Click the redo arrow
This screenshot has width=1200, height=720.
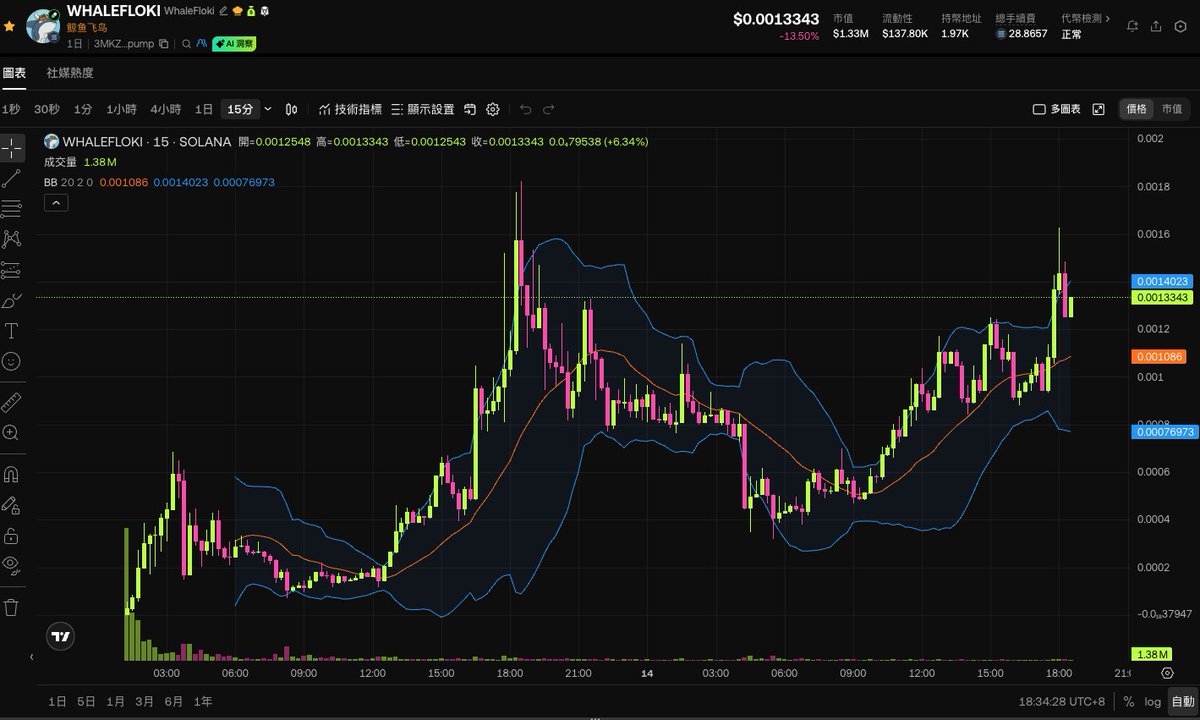pos(549,109)
